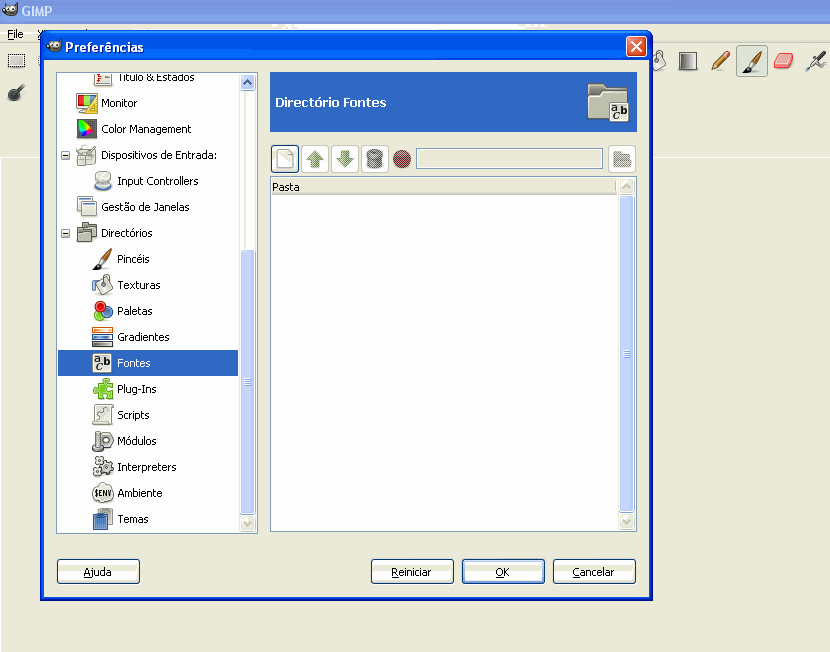The image size is (830, 652).
Task: Close the Preferências dialog
Action: 636,47
